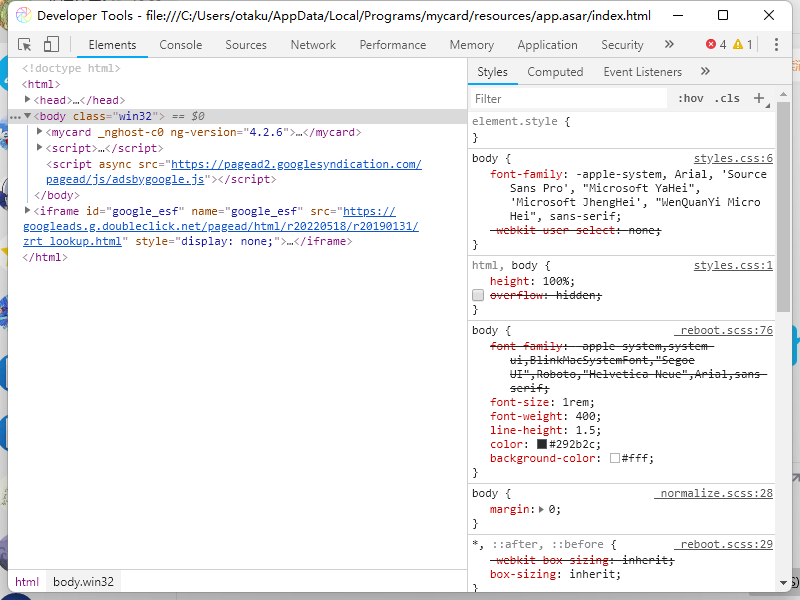
Task: Open the Memory tab
Action: pyautogui.click(x=472, y=45)
